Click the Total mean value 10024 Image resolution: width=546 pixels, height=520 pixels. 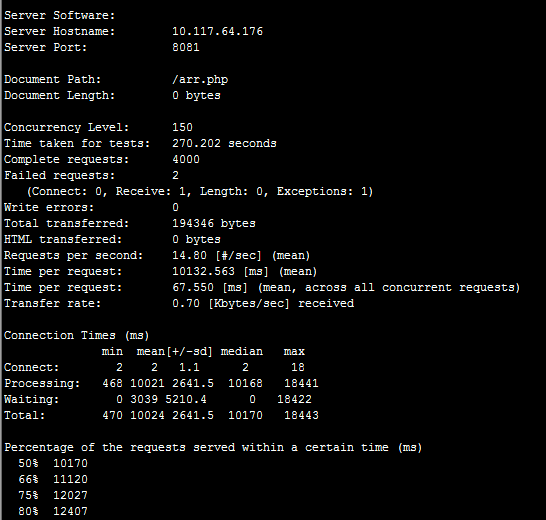point(147,416)
